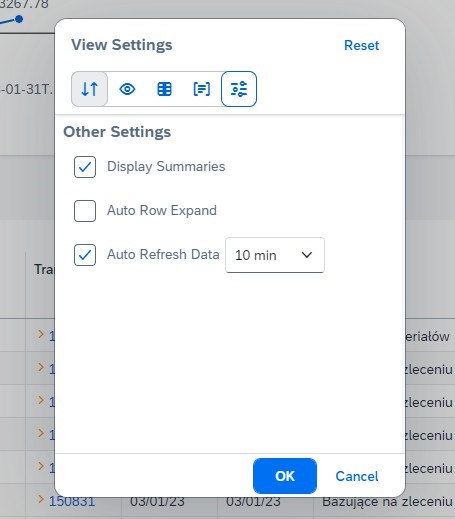Select the Other Settings sliders tab

(x=239, y=89)
